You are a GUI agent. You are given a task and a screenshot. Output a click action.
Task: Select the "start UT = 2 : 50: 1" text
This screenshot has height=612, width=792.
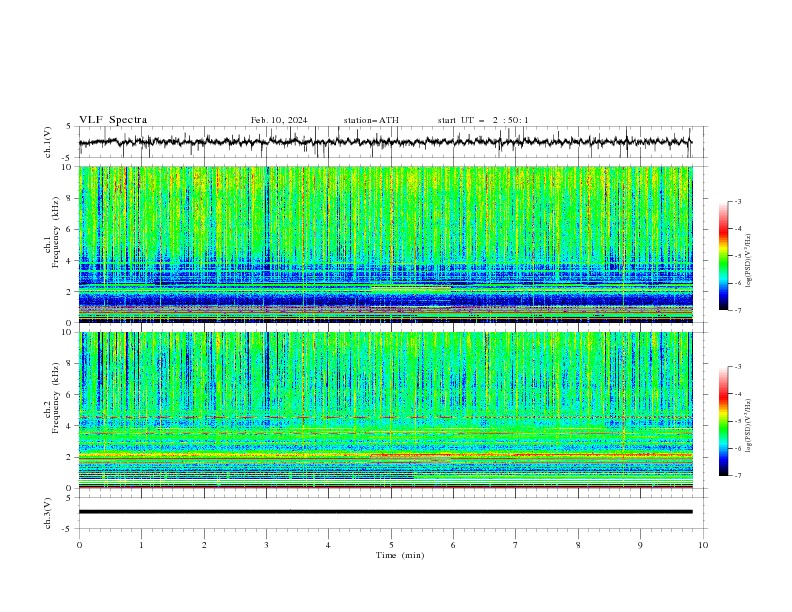(483, 120)
